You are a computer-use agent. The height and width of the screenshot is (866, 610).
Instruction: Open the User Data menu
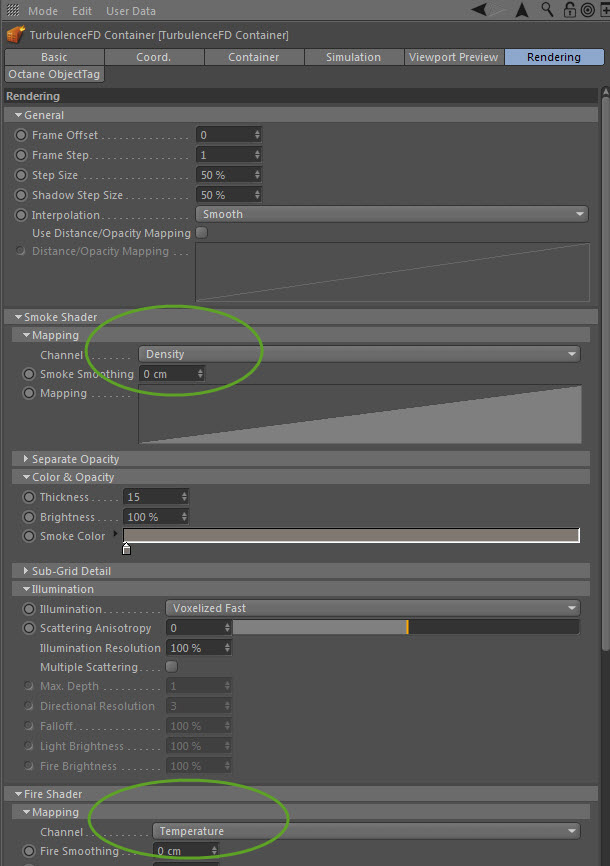(131, 11)
